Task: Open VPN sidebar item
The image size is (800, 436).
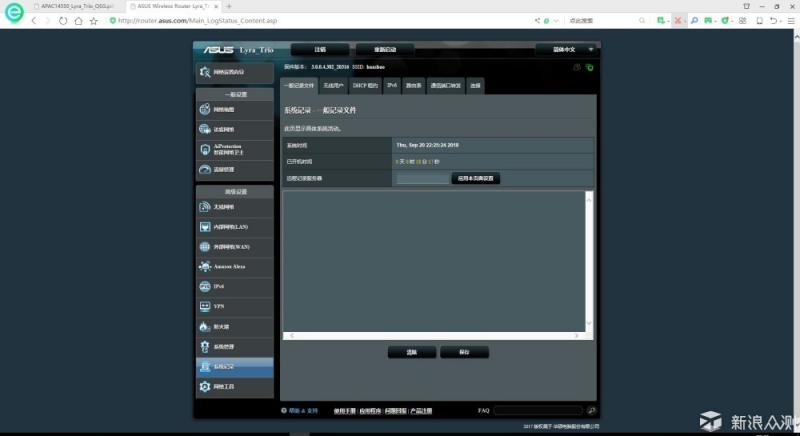Action: click(235, 306)
